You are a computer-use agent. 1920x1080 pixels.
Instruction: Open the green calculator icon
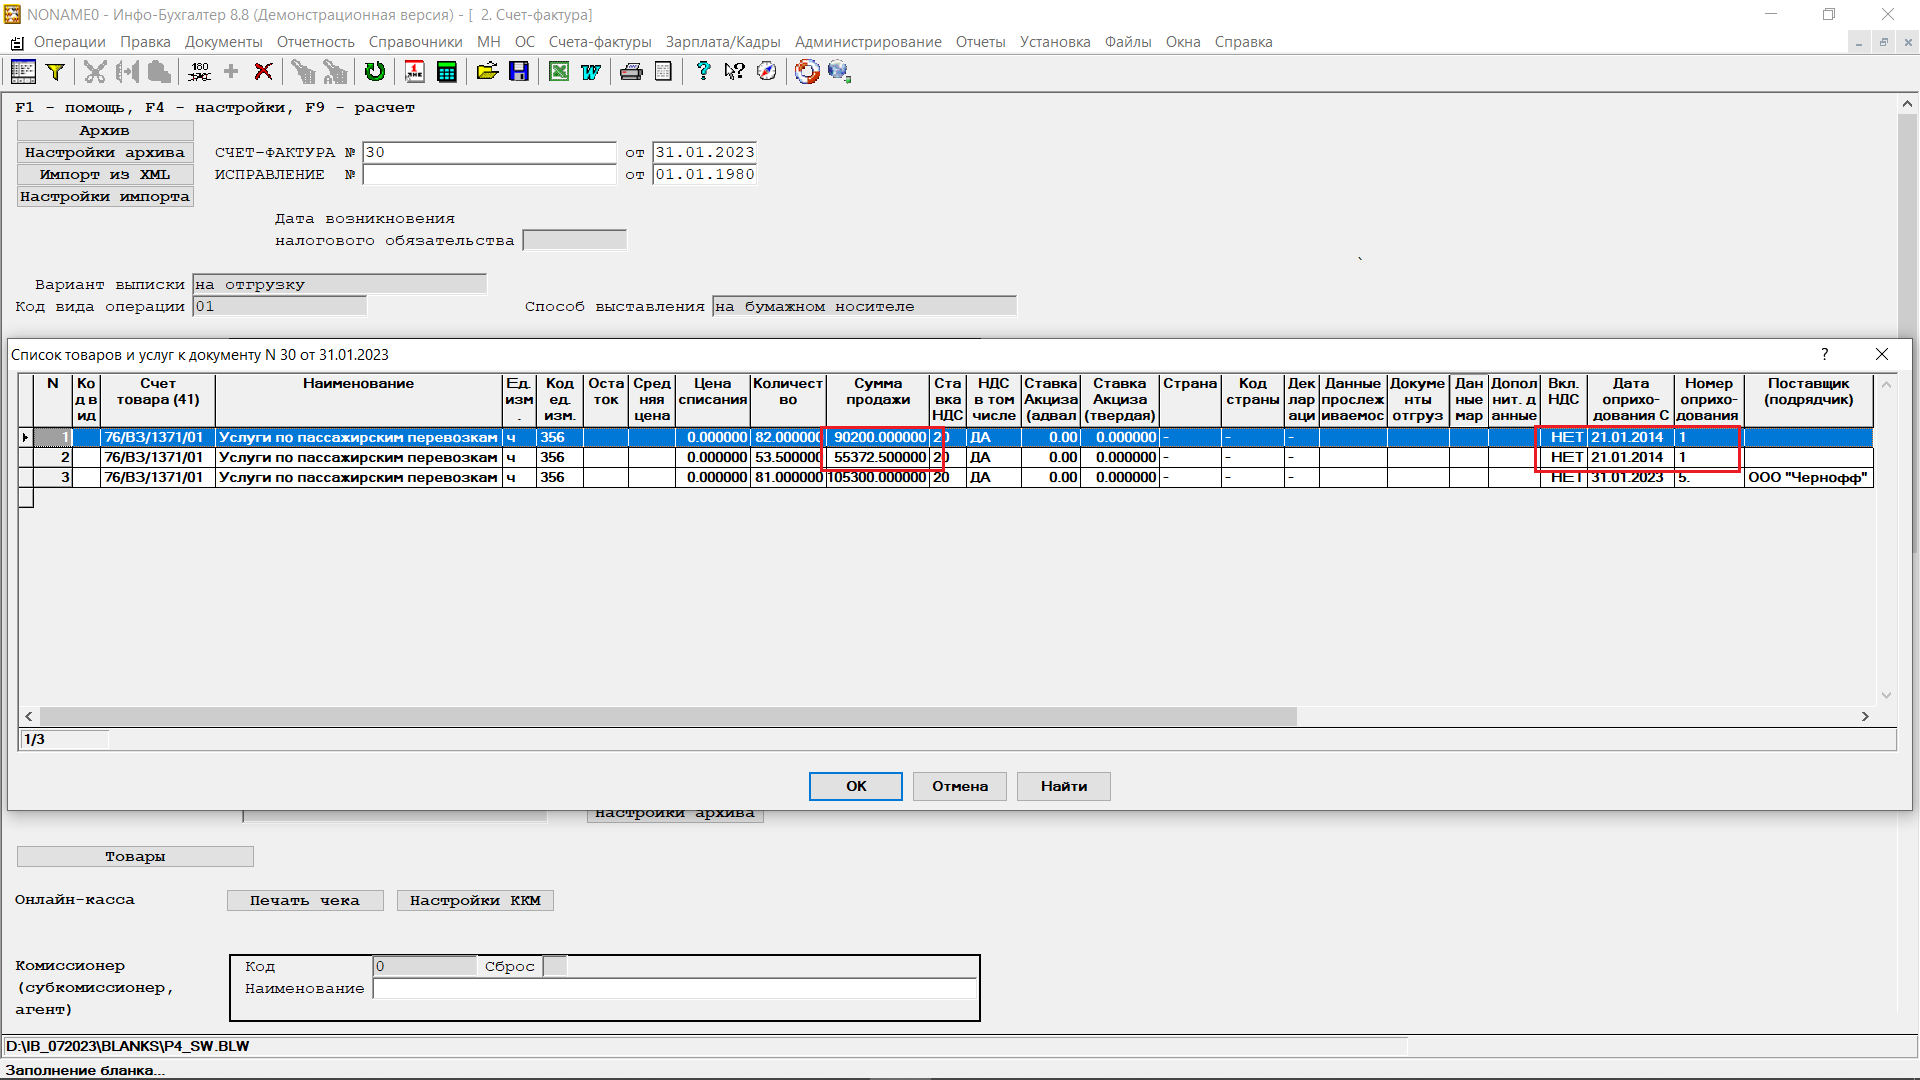447,71
